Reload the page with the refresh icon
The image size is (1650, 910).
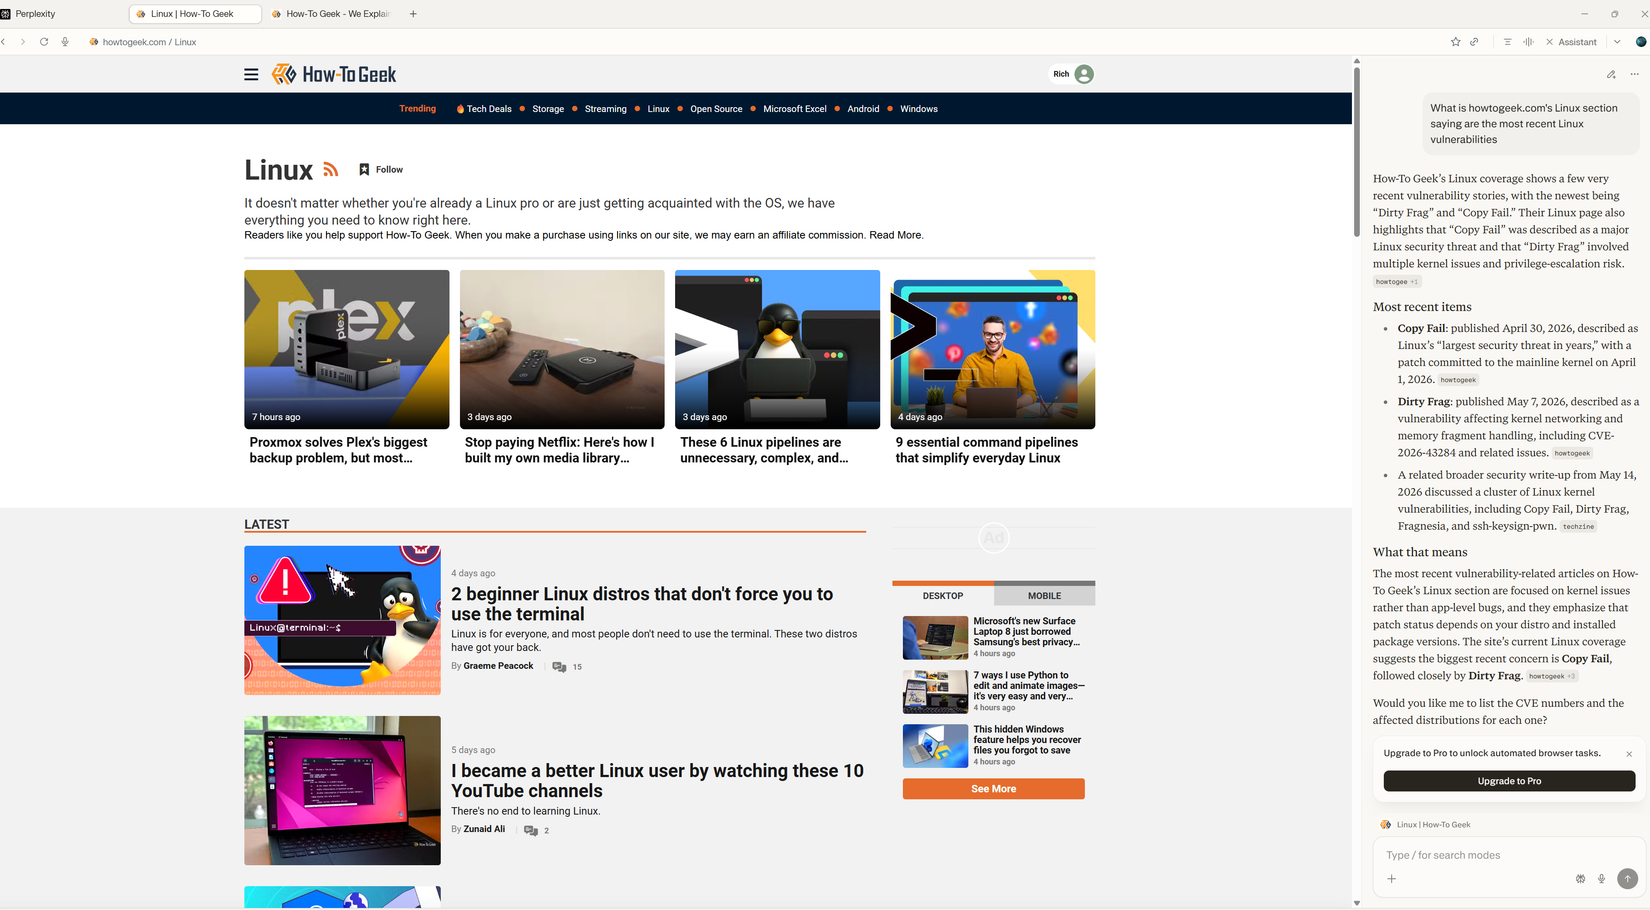tap(44, 42)
